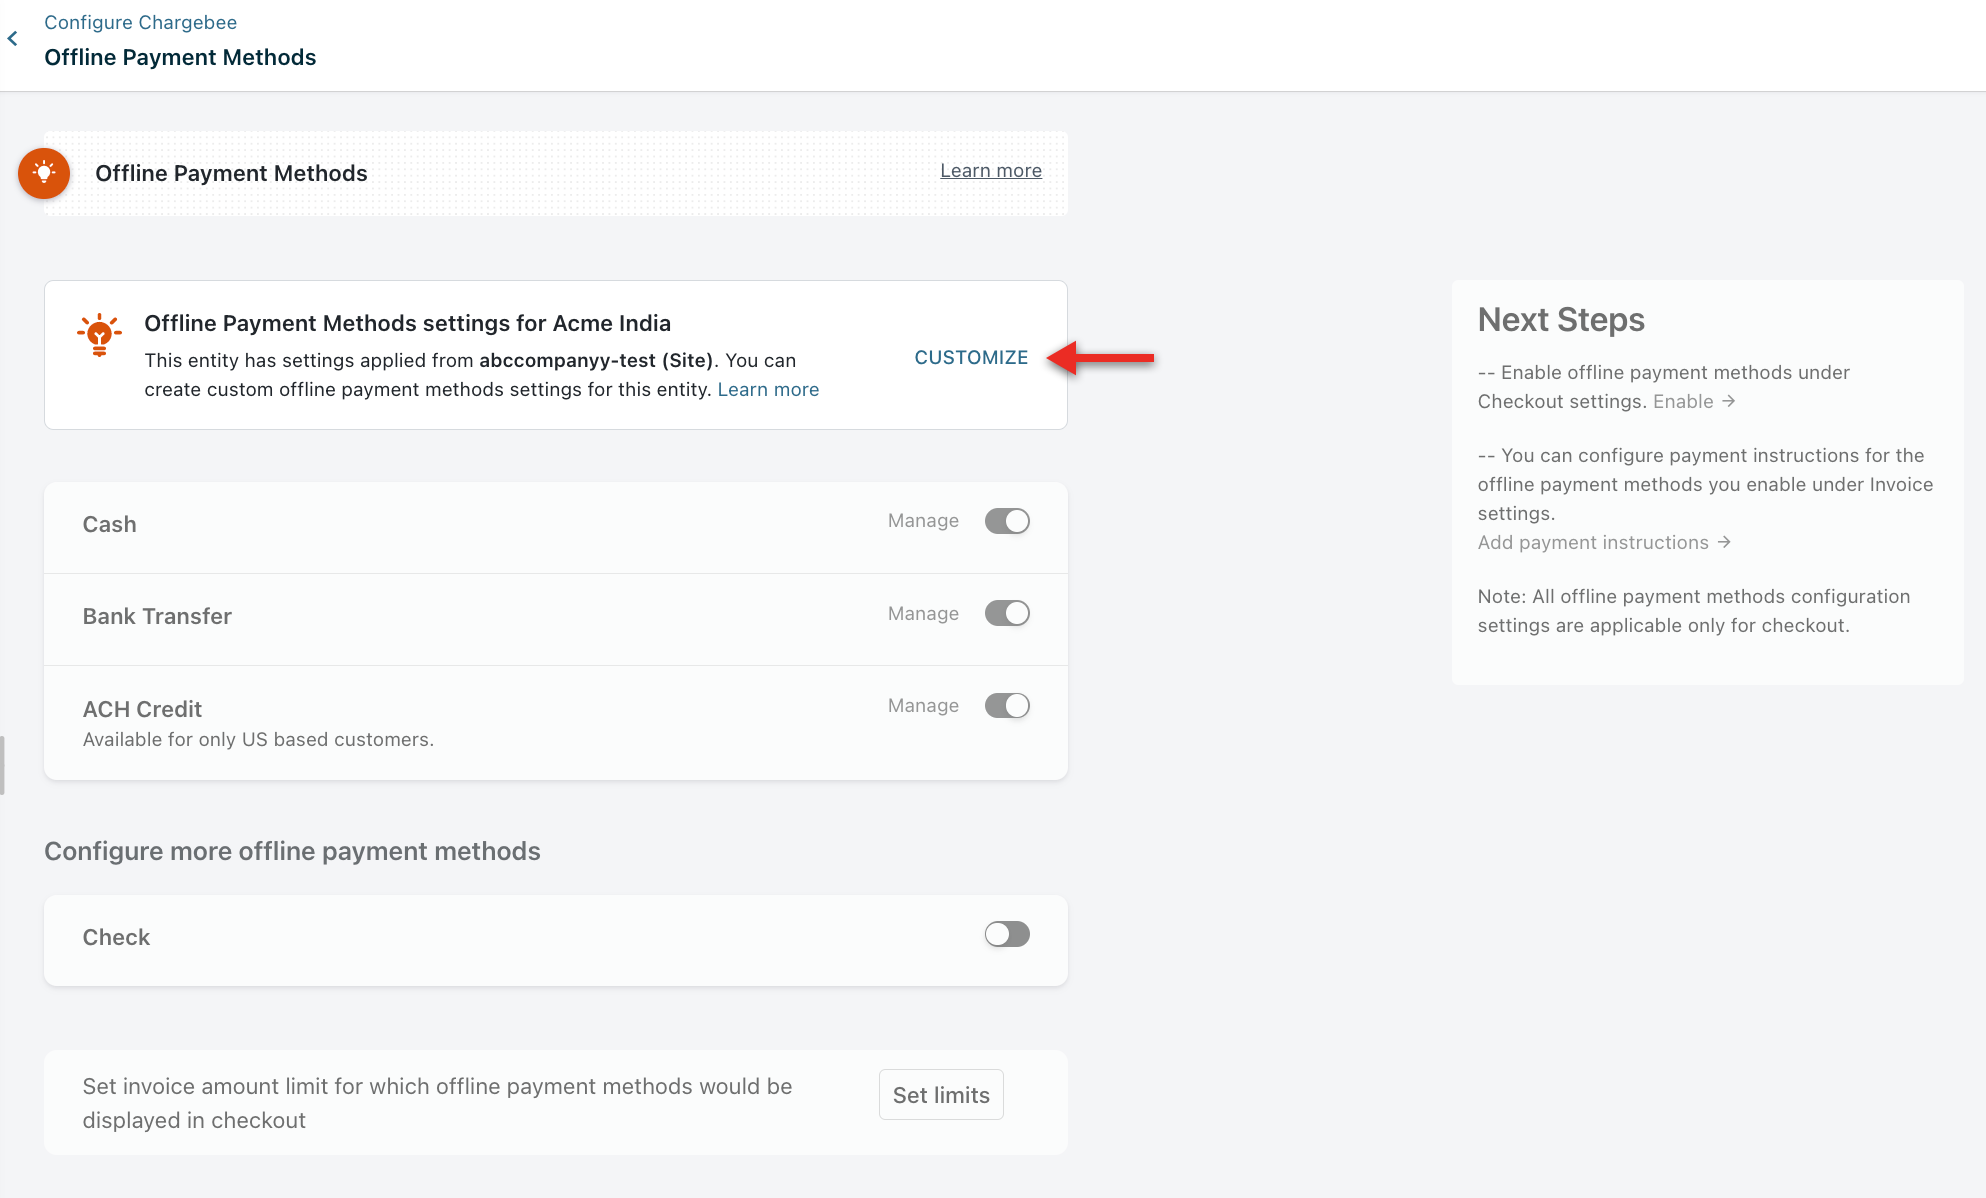The height and width of the screenshot is (1198, 1986).
Task: Click arrow icon next to Enable
Action: [x=1729, y=401]
